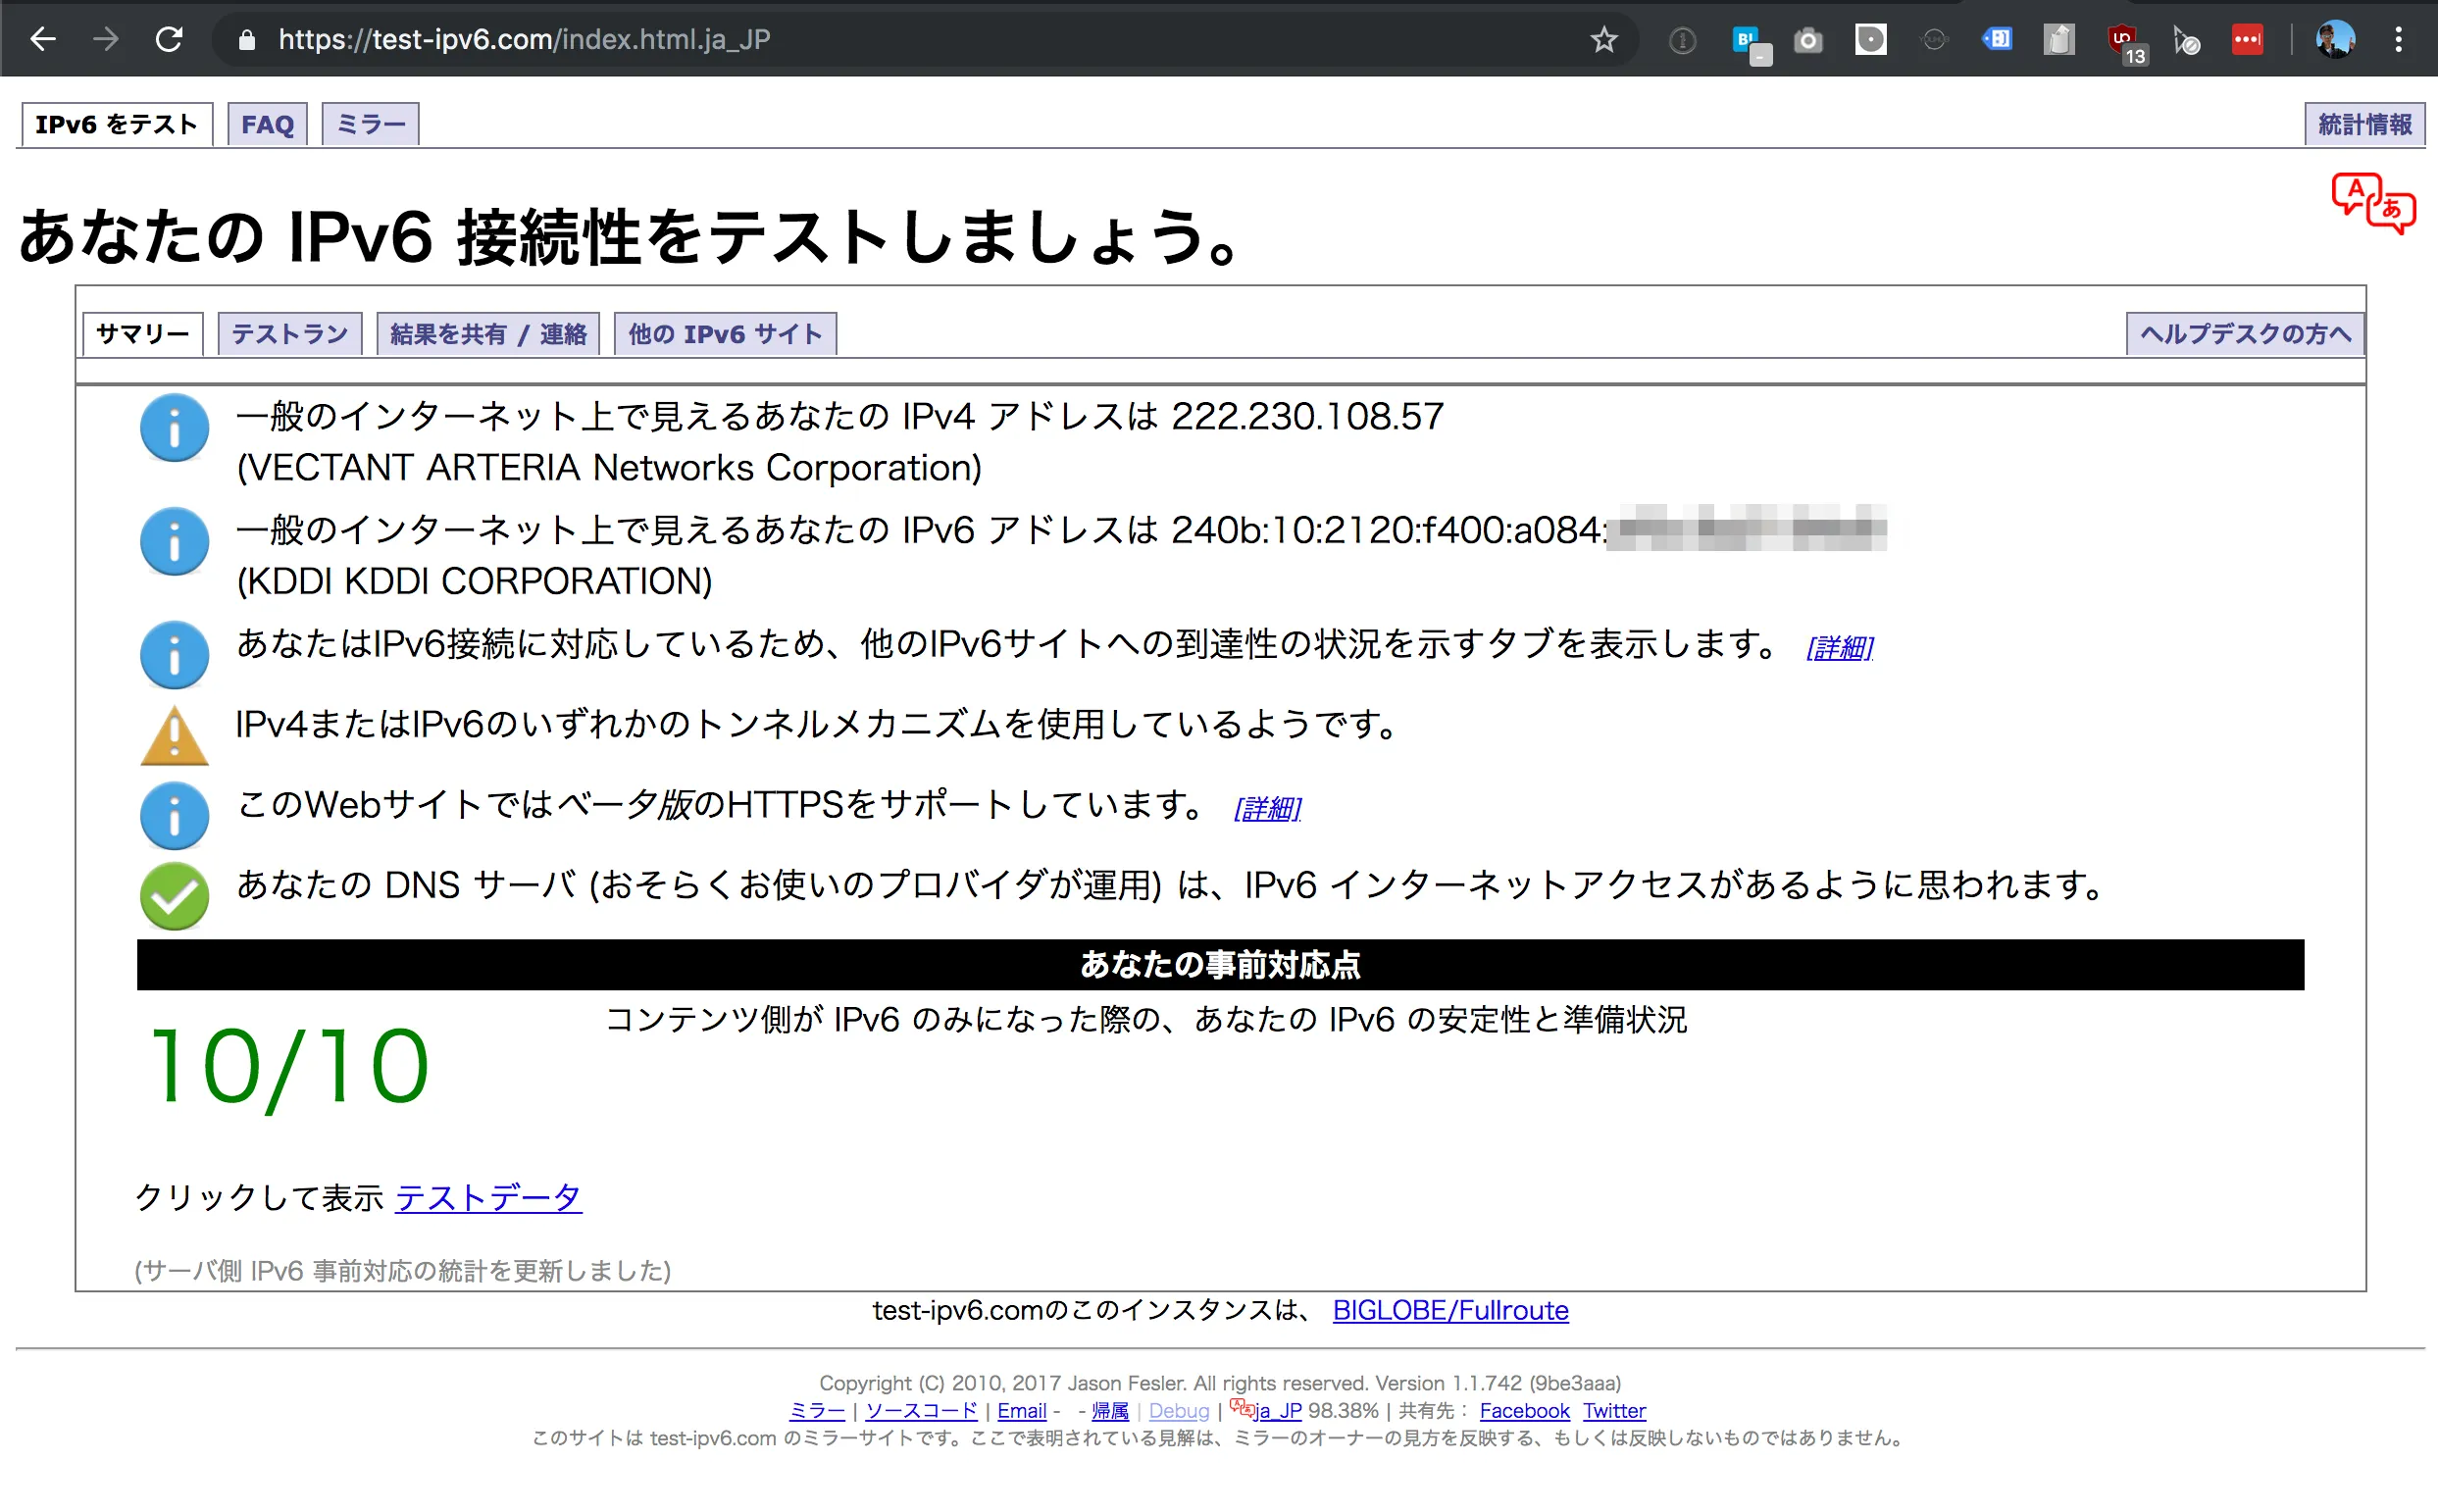This screenshot has height=1512, width=2438.
Task: Click the uBlock Origin extension icon
Action: (2122, 40)
